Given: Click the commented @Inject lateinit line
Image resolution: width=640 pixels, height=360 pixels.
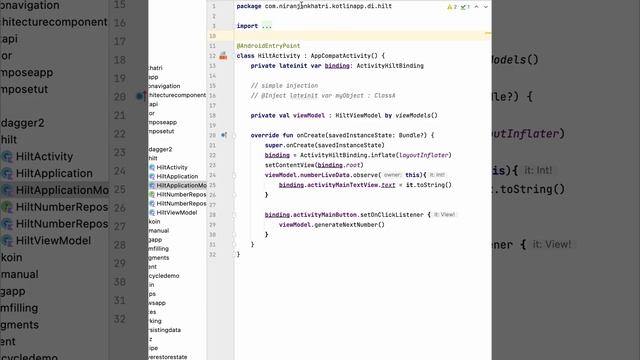Looking at the screenshot, I should [323, 96].
